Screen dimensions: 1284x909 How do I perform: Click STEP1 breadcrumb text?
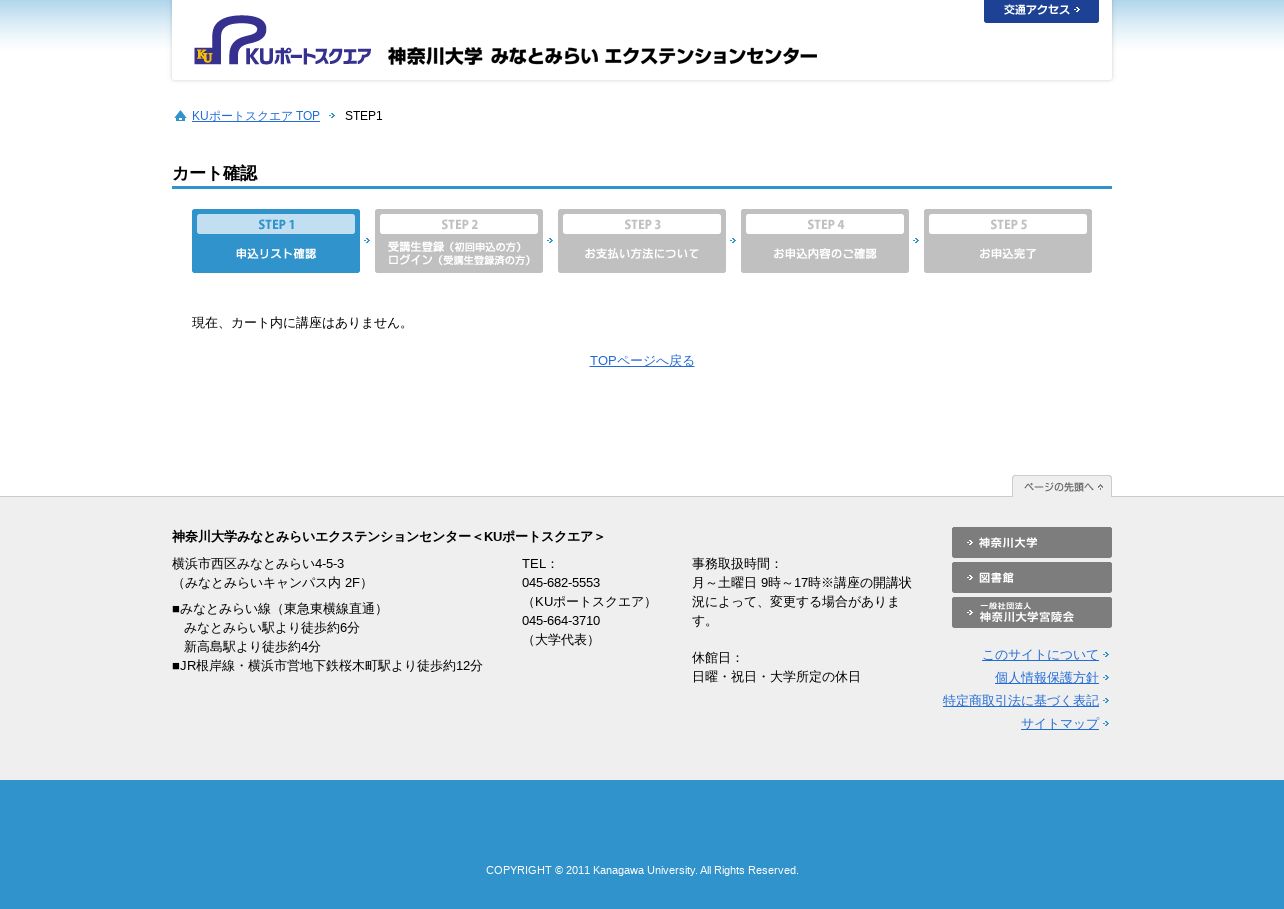tap(364, 116)
